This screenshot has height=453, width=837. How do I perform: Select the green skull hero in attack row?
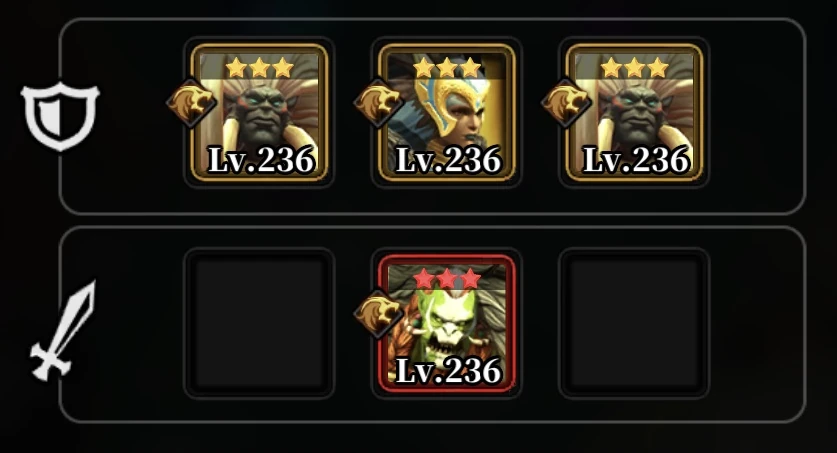click(x=447, y=324)
